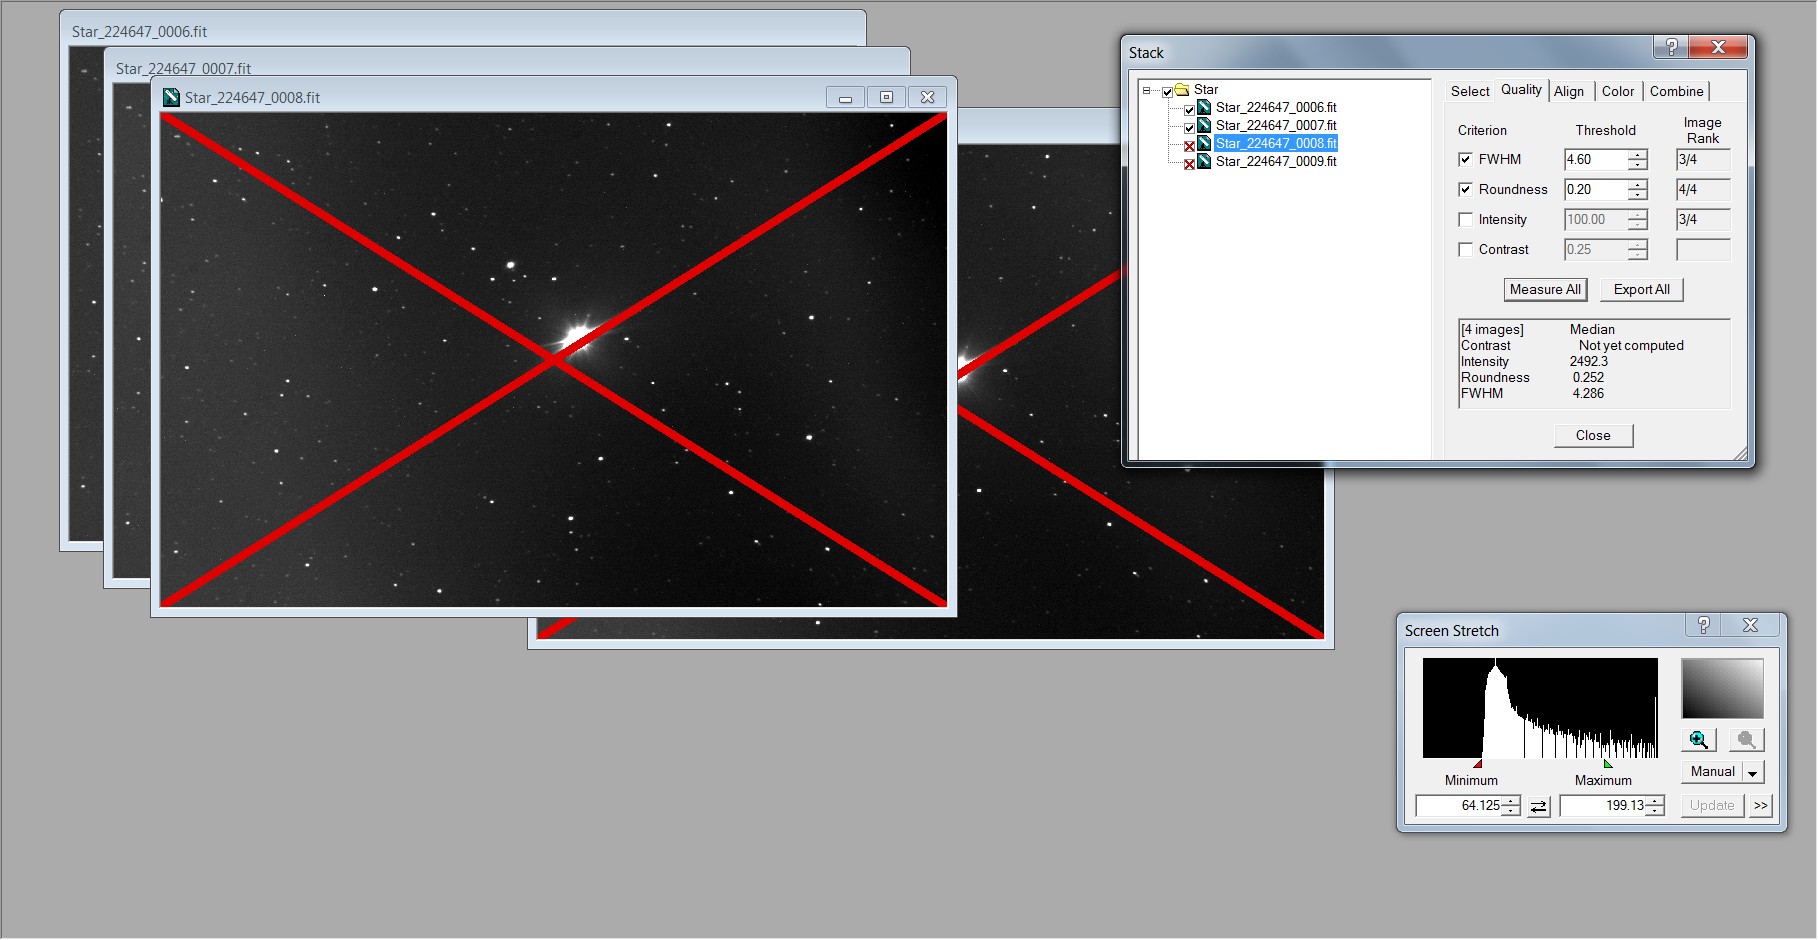This screenshot has width=1818, height=940.
Task: Toggle the FWHM criterion checkbox
Action: 1466,159
